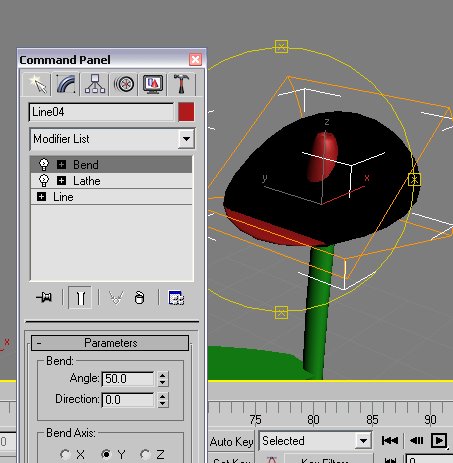Click the Make Unique icon

tap(116, 297)
